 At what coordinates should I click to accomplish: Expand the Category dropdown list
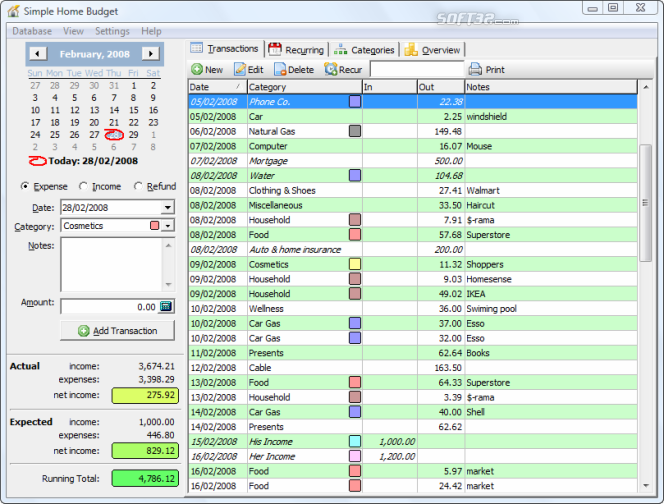coord(167,226)
